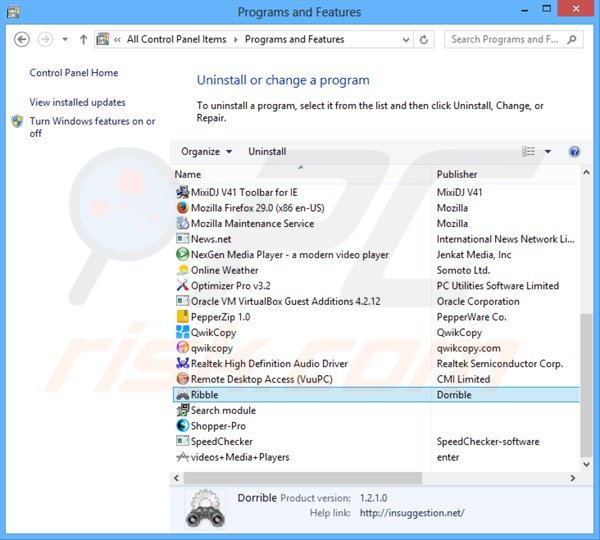Click the Shopper-Pro icon
The image size is (600, 540).
183,426
